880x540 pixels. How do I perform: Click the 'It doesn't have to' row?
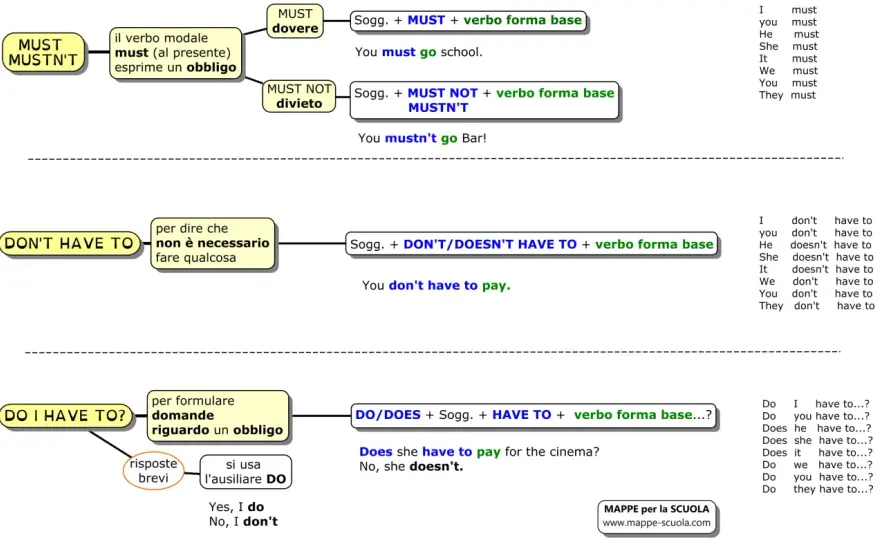pos(816,269)
